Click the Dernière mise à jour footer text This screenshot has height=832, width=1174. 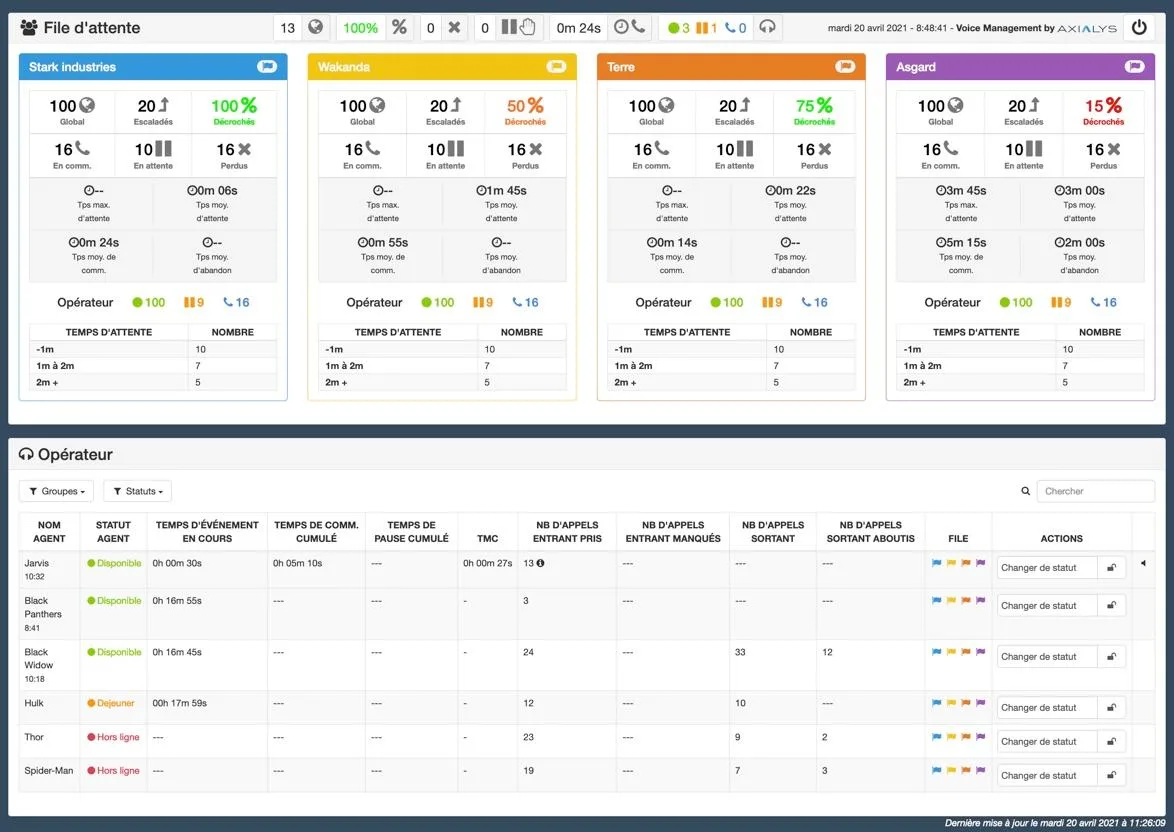pyautogui.click(x=1054, y=823)
